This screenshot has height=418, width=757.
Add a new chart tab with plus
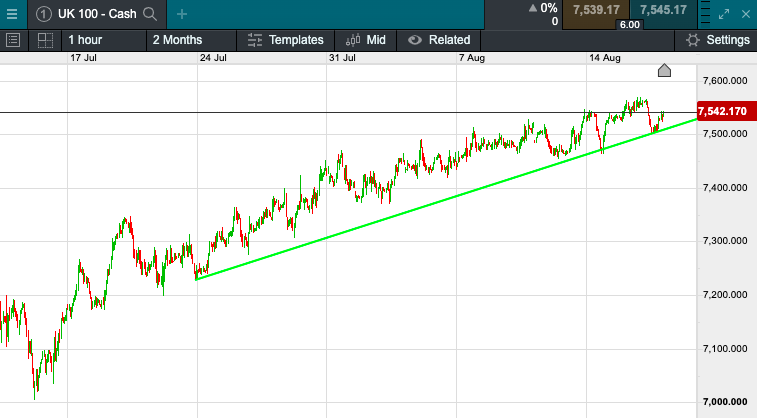(x=181, y=14)
